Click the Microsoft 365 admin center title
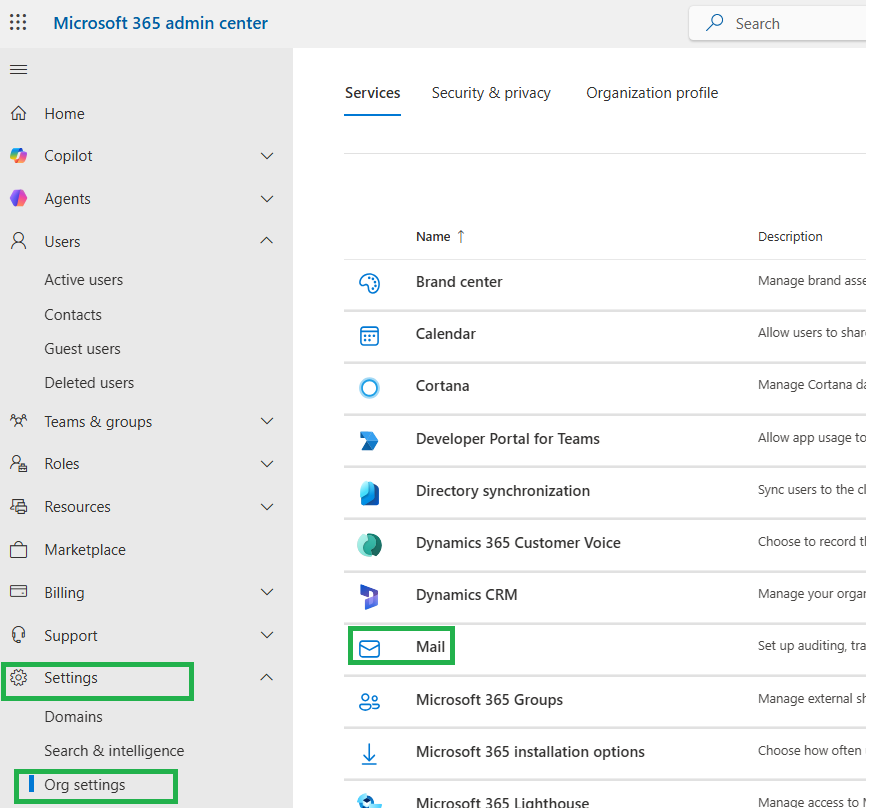Screen dimensions: 872x808 160,23
